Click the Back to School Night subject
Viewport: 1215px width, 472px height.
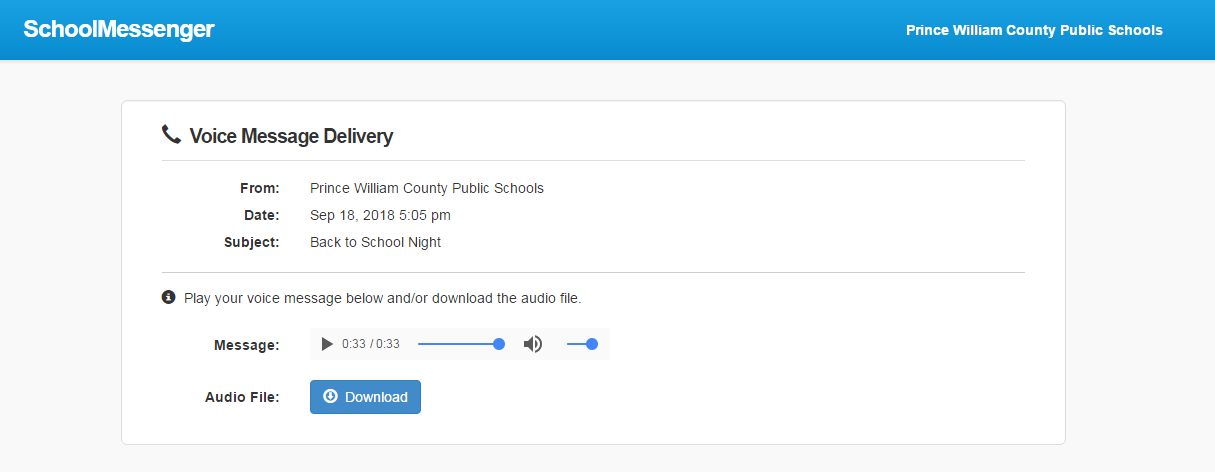375,242
